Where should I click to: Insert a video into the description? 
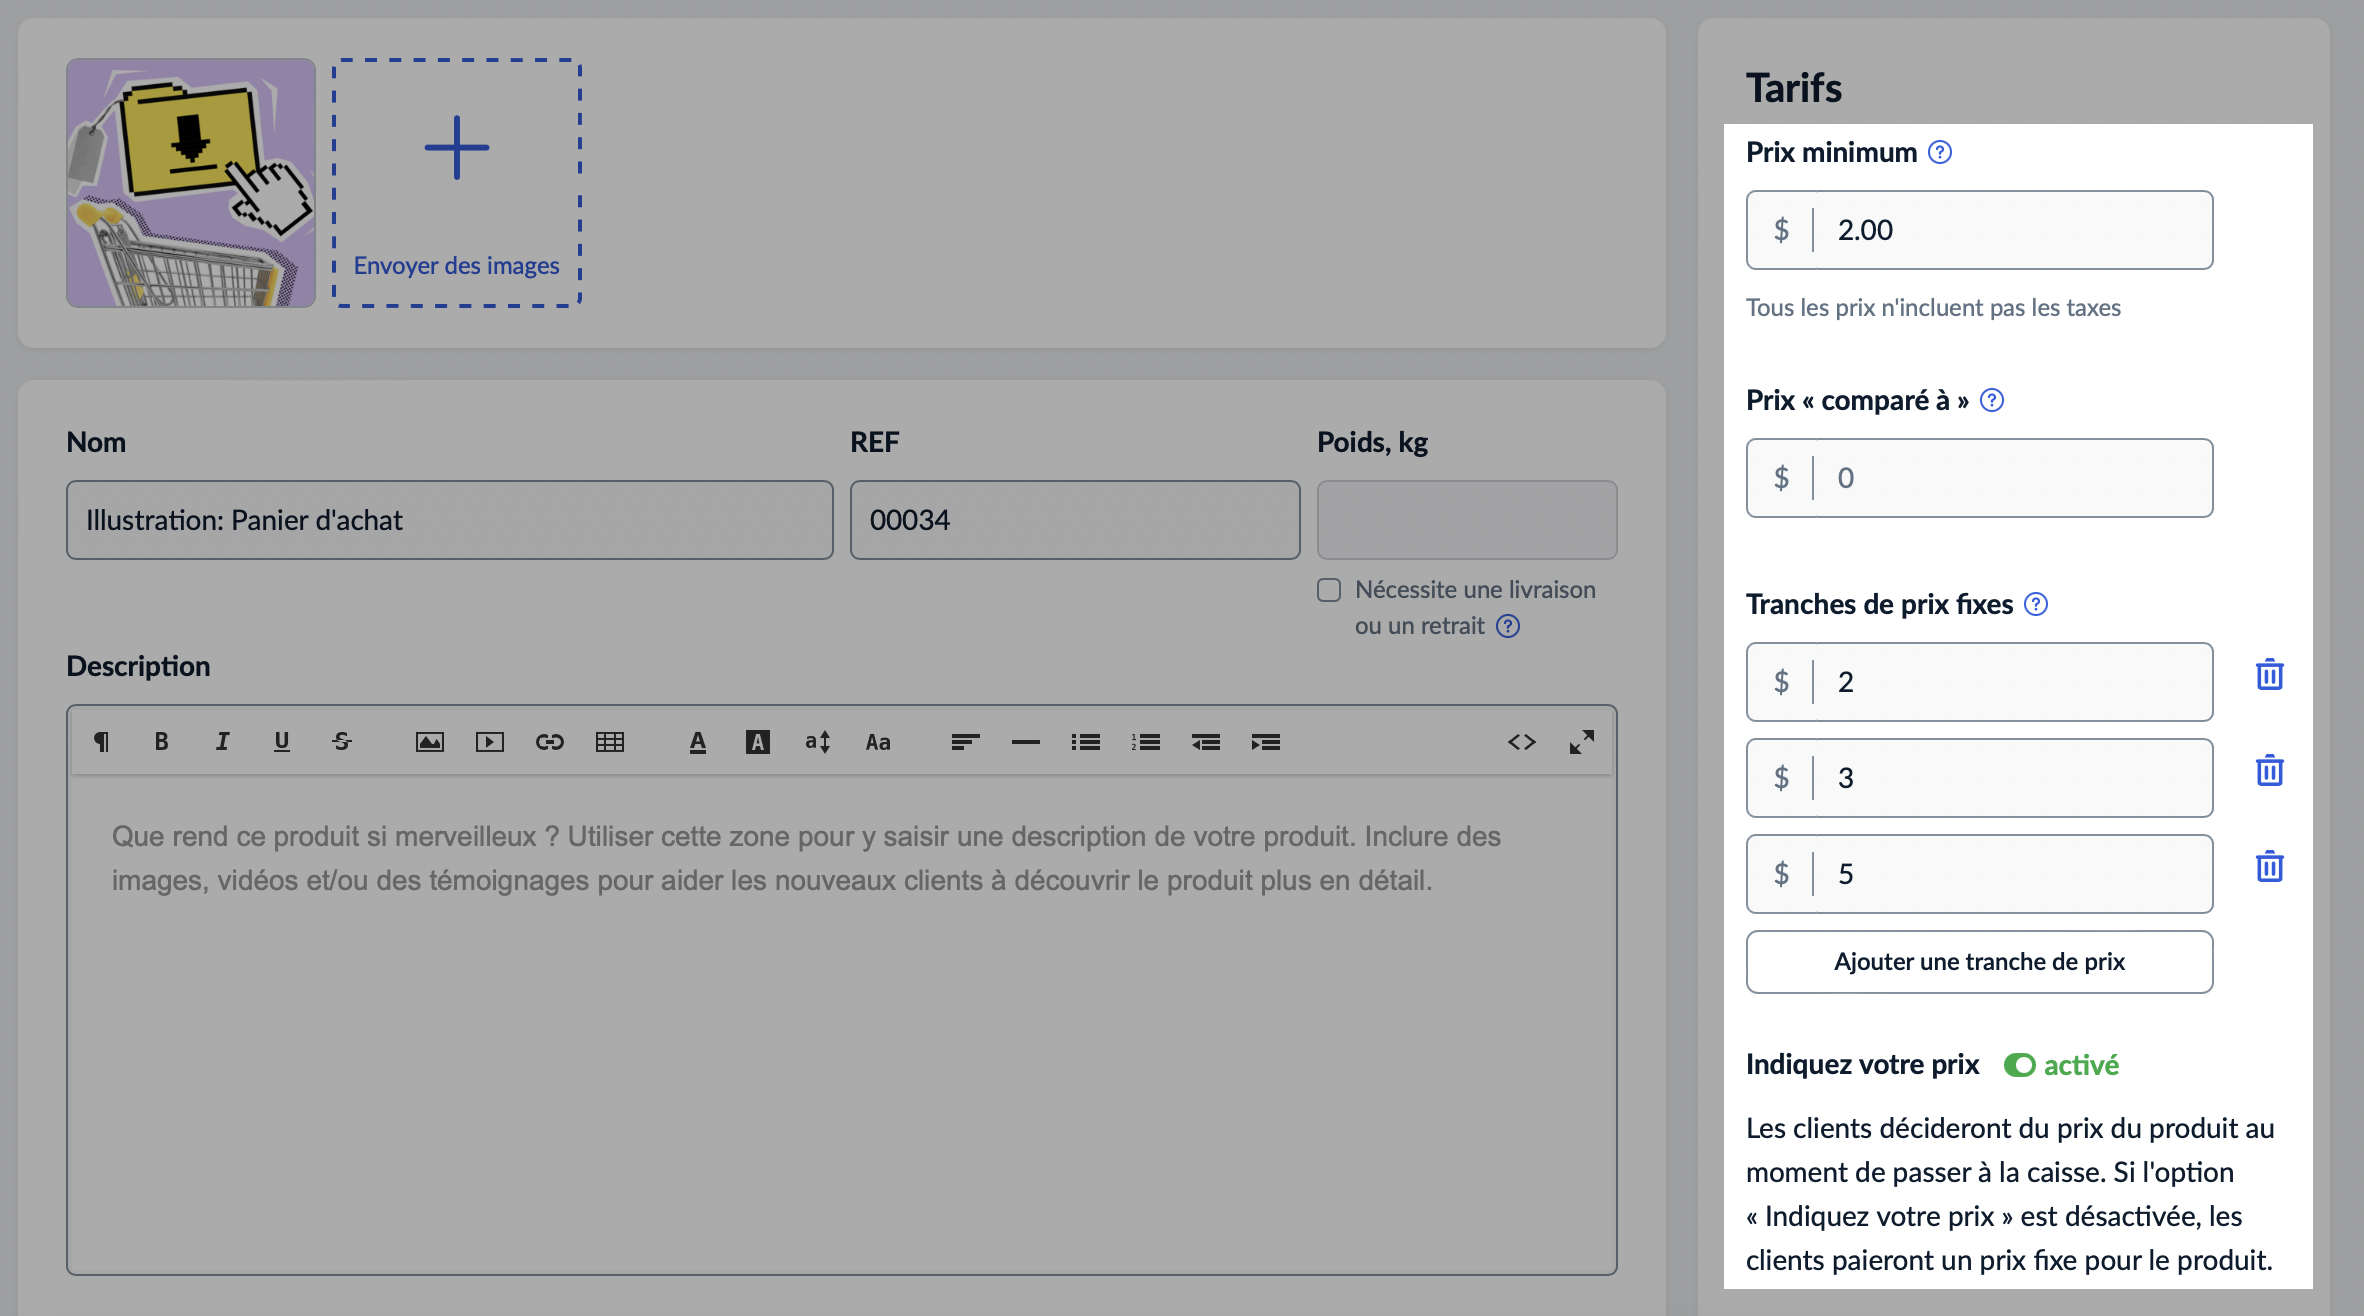click(490, 742)
